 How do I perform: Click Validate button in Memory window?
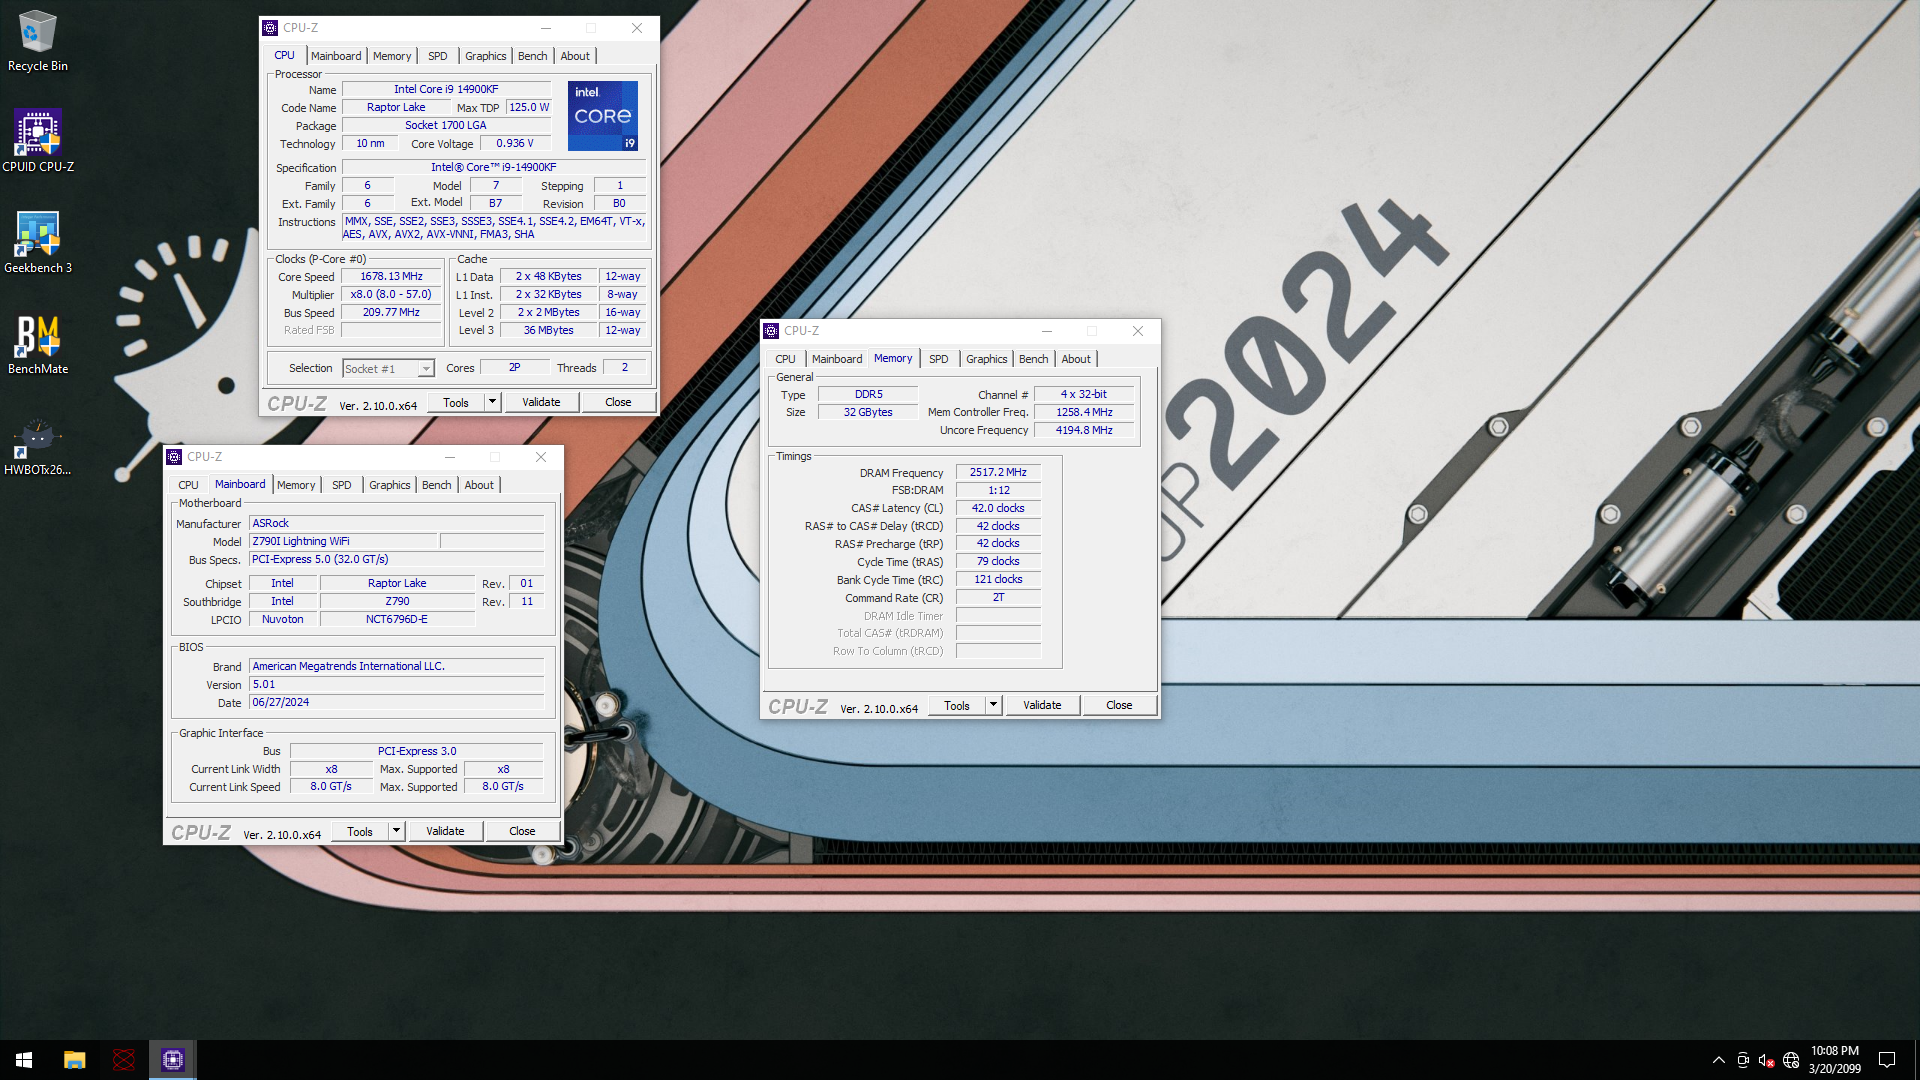pos(1042,705)
